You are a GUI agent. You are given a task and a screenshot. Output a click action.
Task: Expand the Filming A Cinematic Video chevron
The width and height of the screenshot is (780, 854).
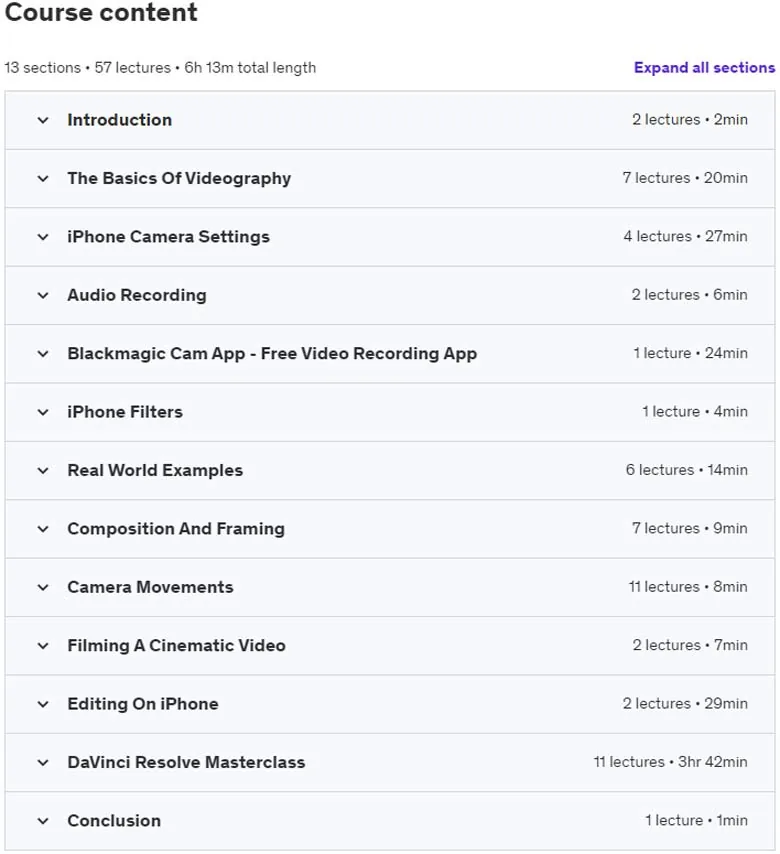(43, 646)
